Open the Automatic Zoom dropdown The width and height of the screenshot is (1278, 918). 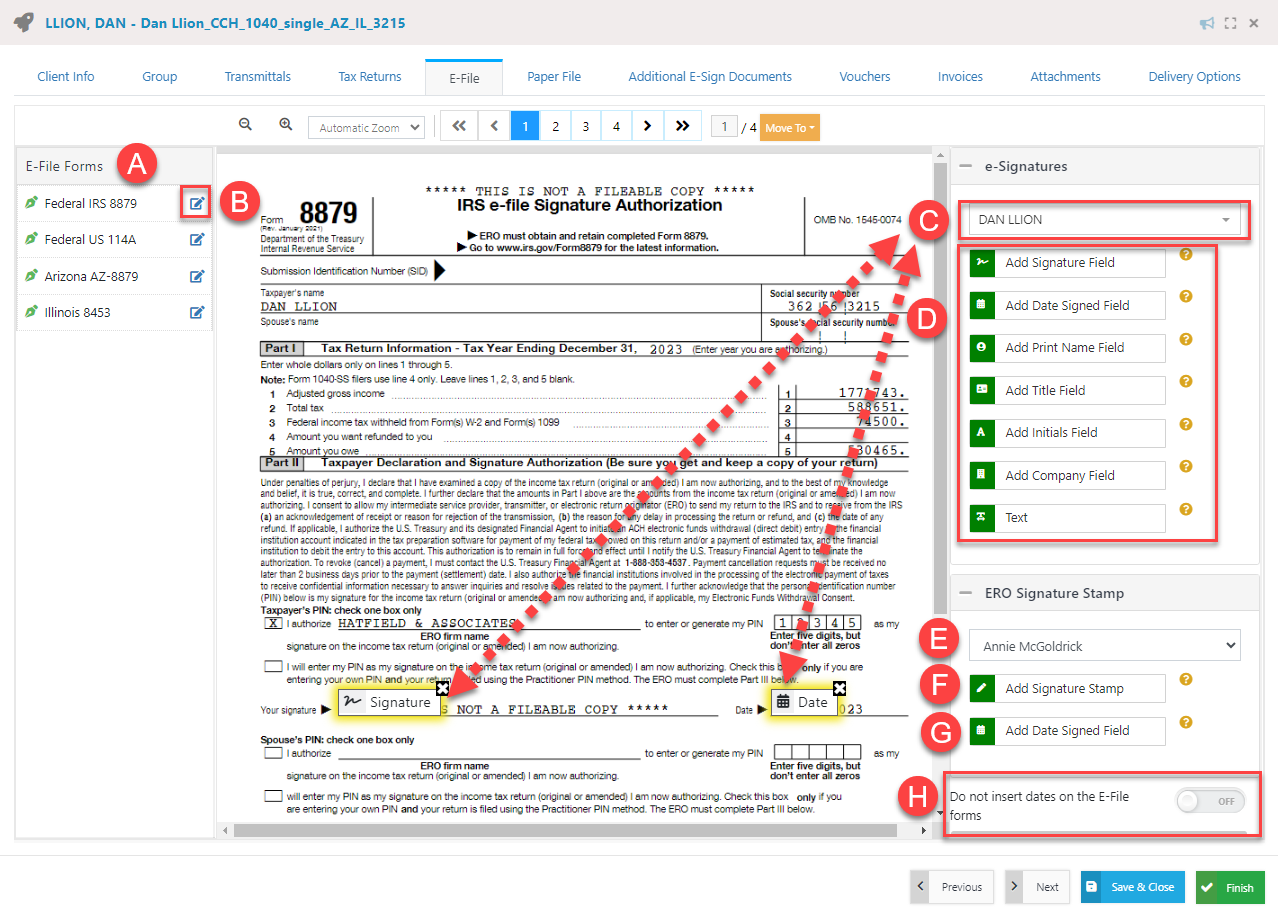pos(366,127)
